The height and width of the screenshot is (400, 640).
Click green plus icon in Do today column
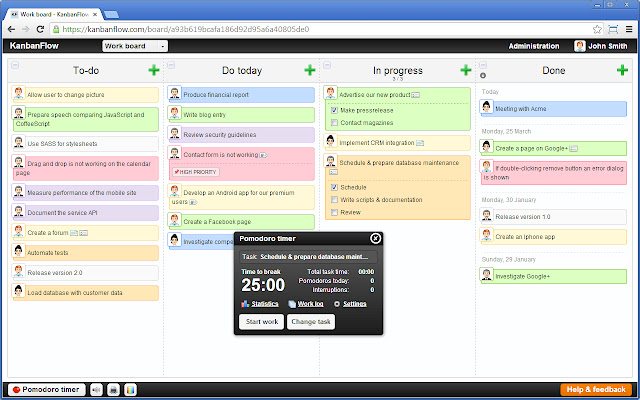tap(311, 70)
